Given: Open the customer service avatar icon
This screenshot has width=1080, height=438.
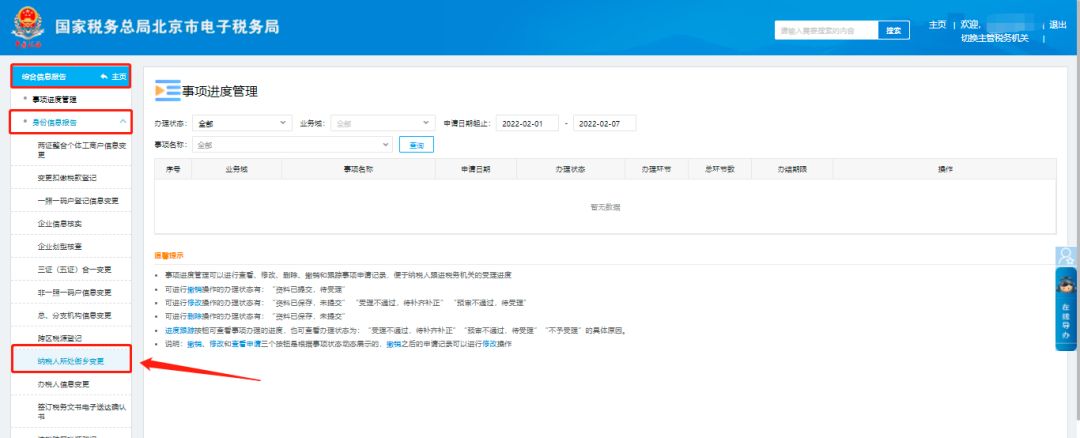Looking at the screenshot, I should (x=1066, y=256).
